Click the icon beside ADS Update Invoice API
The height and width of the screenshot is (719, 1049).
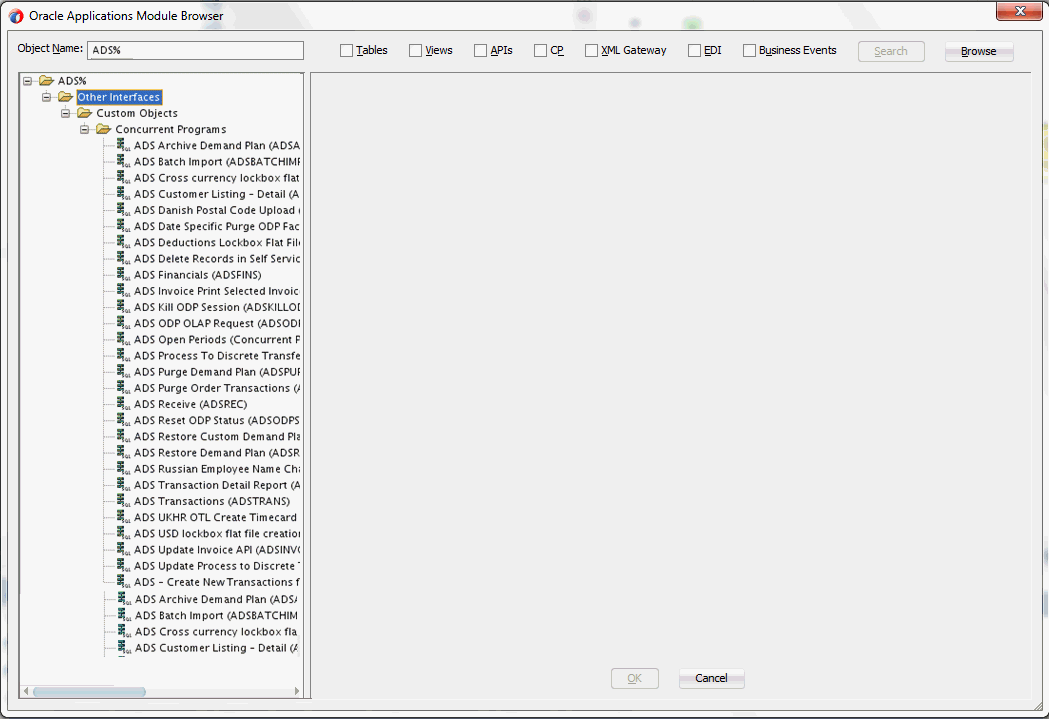coord(124,550)
